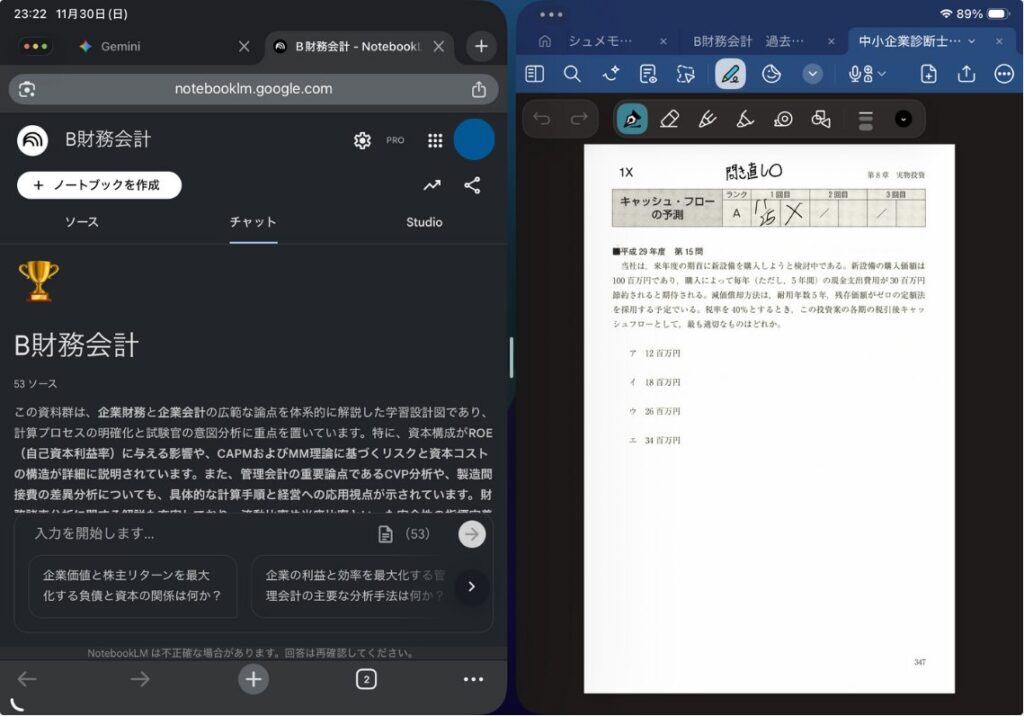Switch to the ソース tab
The height and width of the screenshot is (716, 1024).
click(82, 222)
